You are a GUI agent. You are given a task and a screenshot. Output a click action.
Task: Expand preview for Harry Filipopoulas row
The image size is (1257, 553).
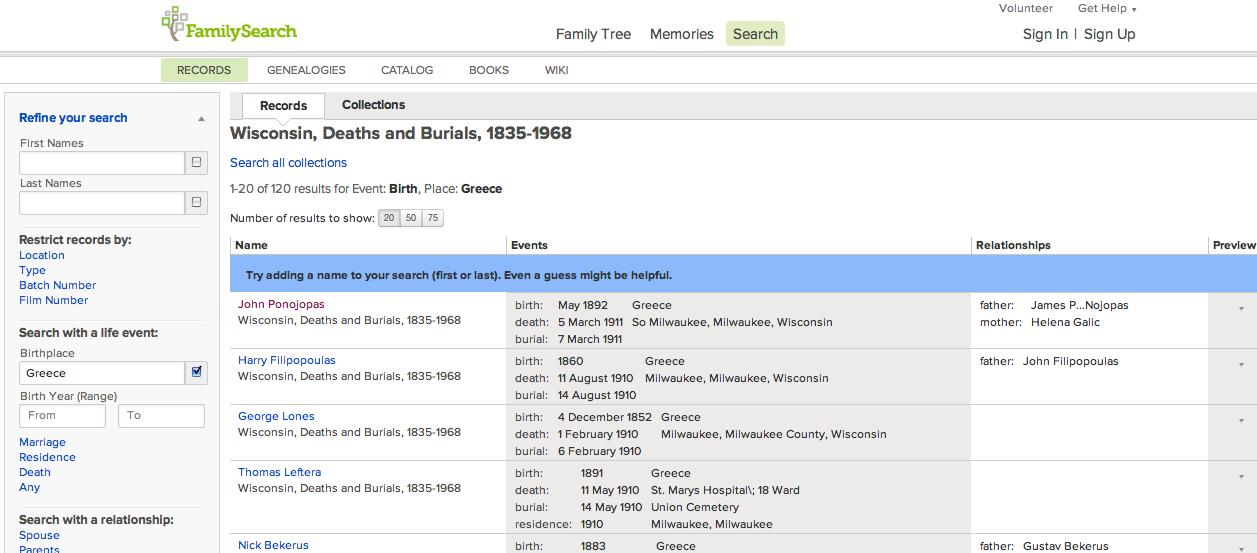coord(1241,365)
